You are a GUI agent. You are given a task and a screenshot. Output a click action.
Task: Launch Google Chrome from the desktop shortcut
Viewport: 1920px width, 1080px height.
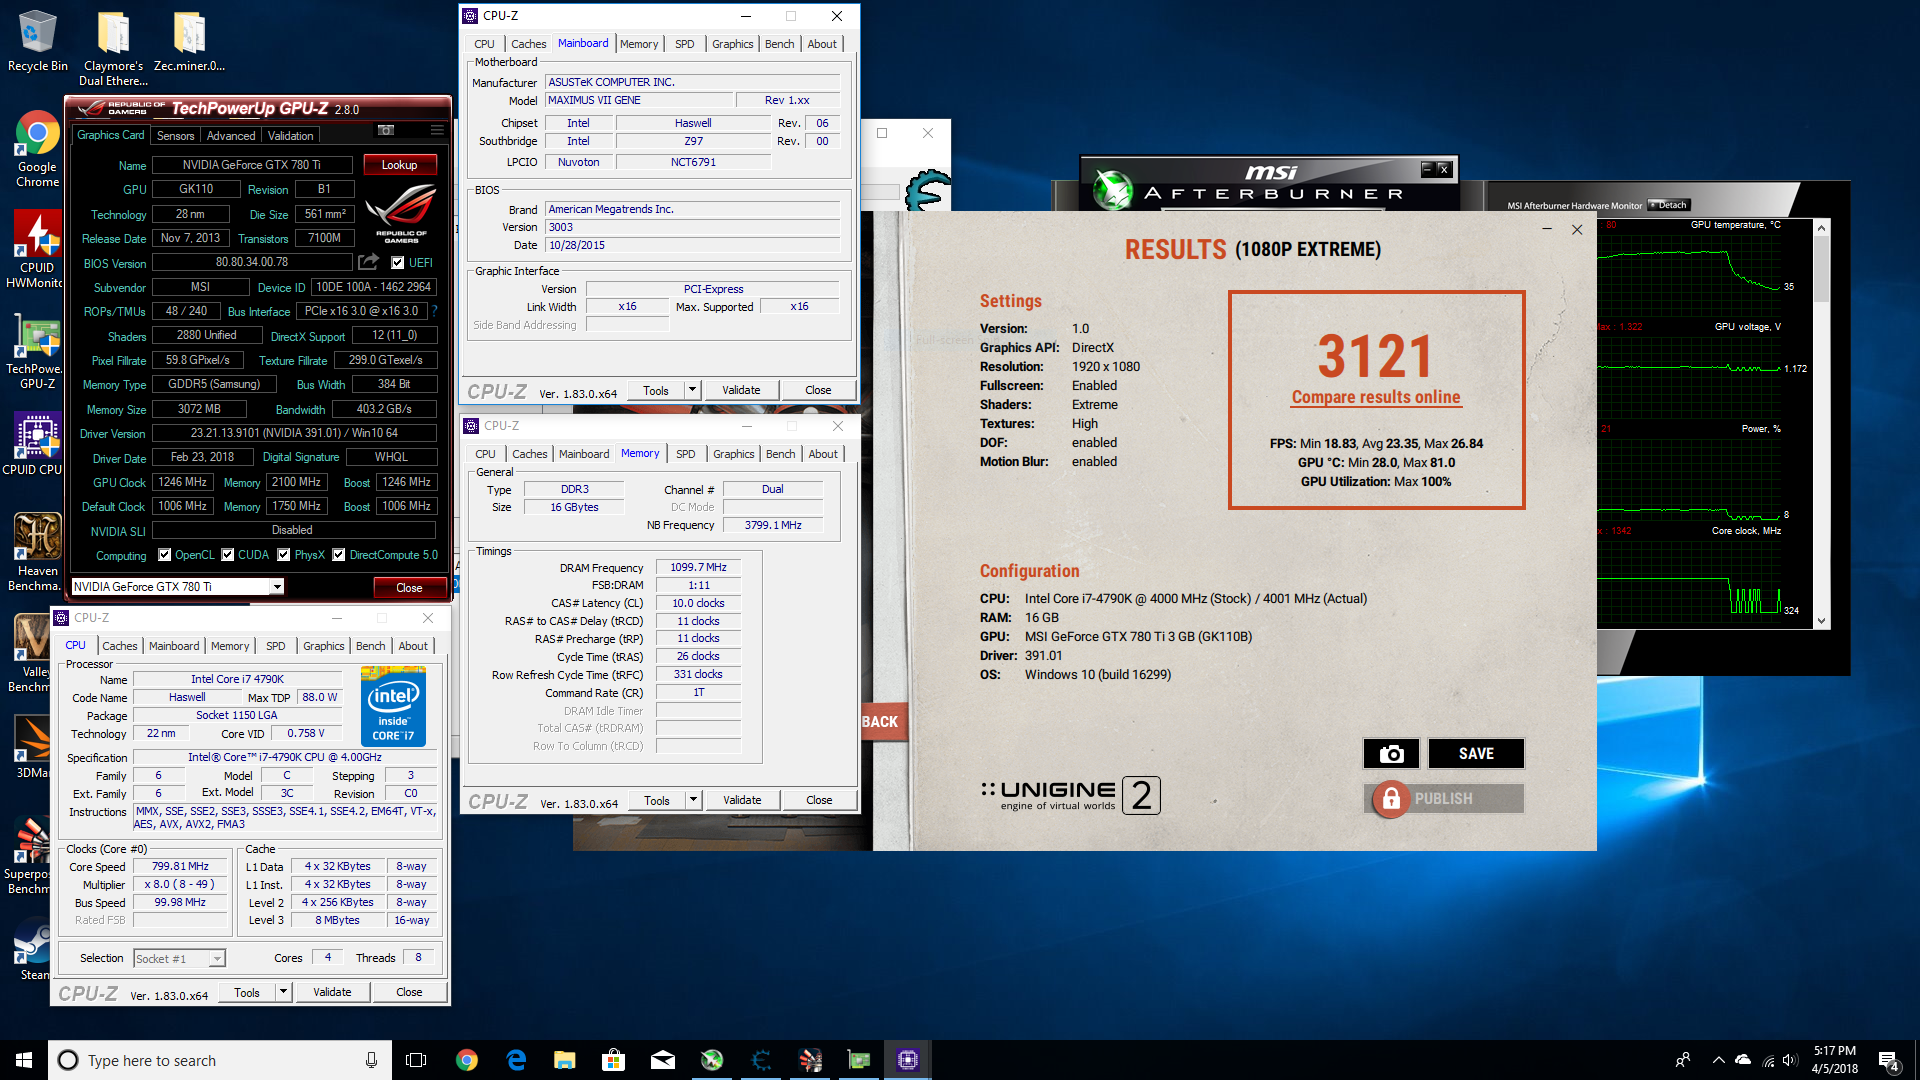click(x=37, y=148)
